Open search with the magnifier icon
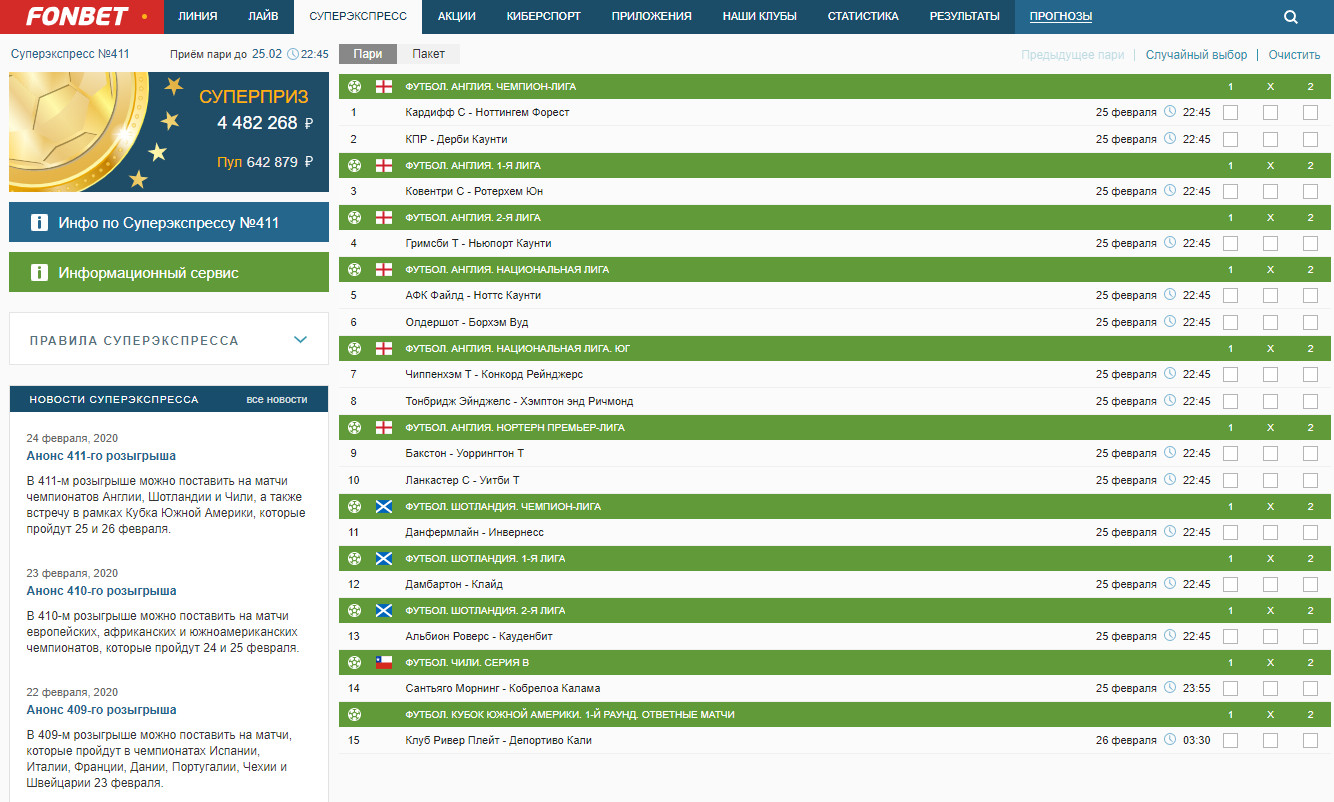Viewport: 1334px width, 802px height. coord(1291,17)
